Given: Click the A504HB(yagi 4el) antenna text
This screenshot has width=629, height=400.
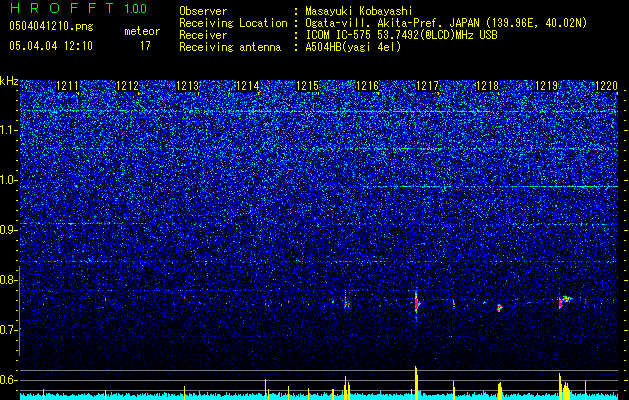Looking at the screenshot, I should 353,47.
